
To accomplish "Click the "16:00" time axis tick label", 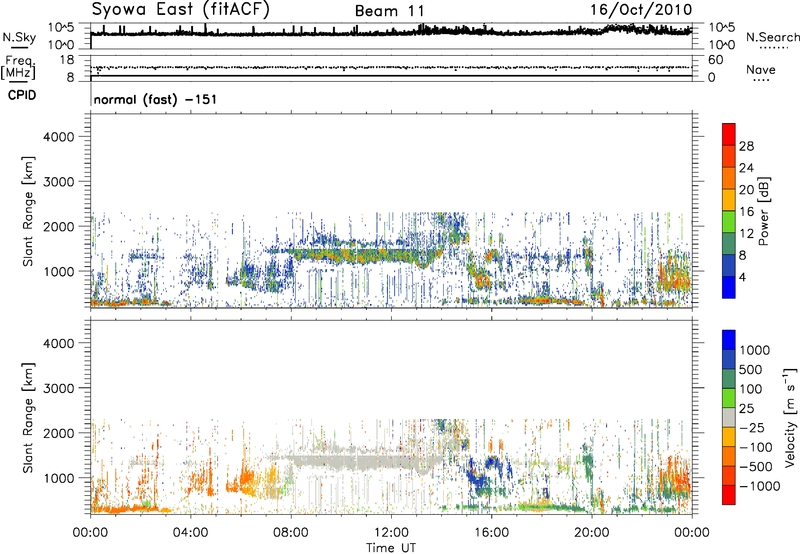I will tap(491, 533).
